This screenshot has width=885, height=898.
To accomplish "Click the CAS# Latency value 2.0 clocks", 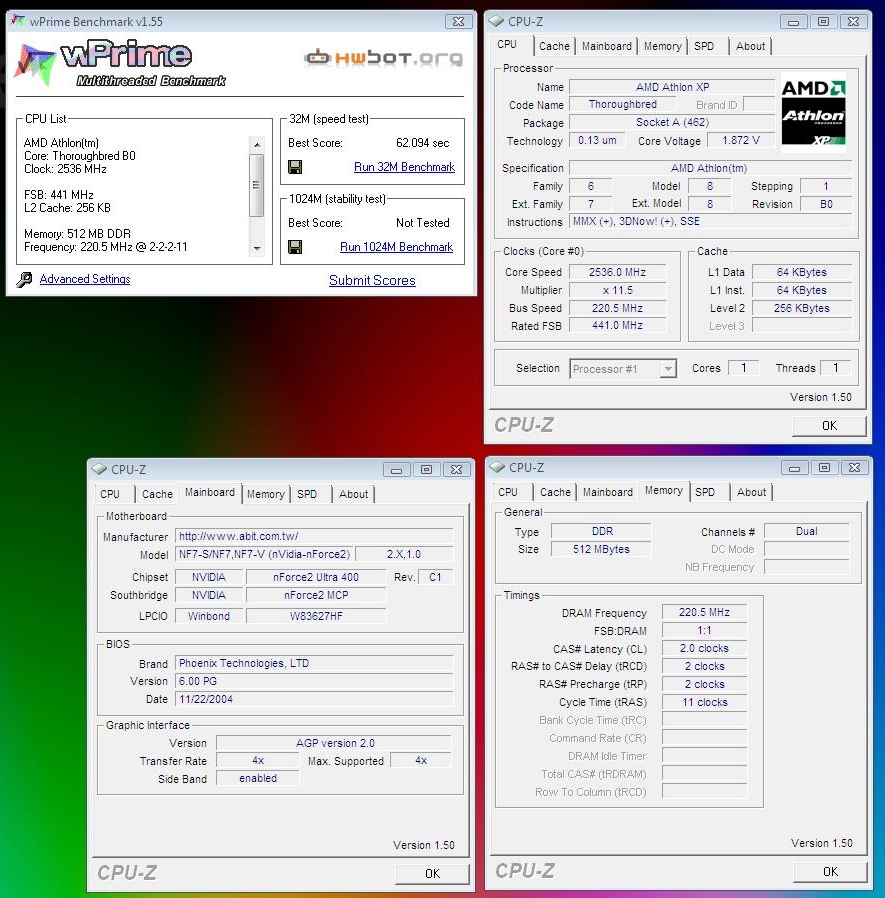I will tap(704, 648).
